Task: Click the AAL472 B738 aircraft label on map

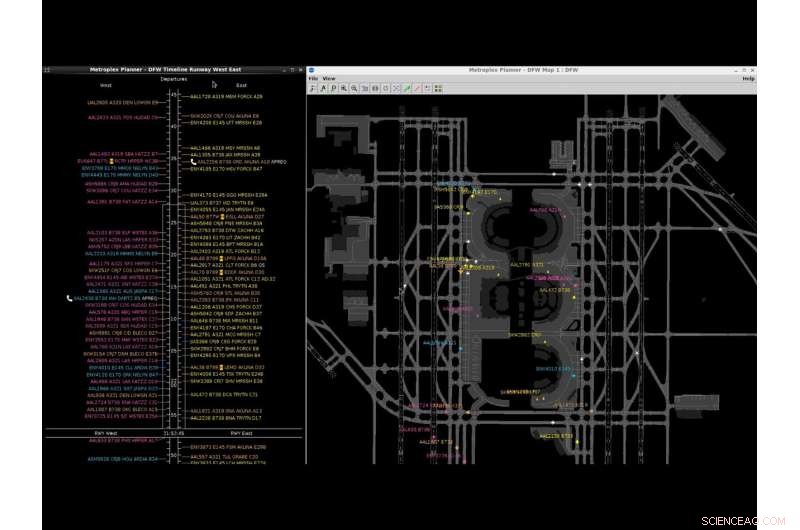Action: pyautogui.click(x=555, y=290)
